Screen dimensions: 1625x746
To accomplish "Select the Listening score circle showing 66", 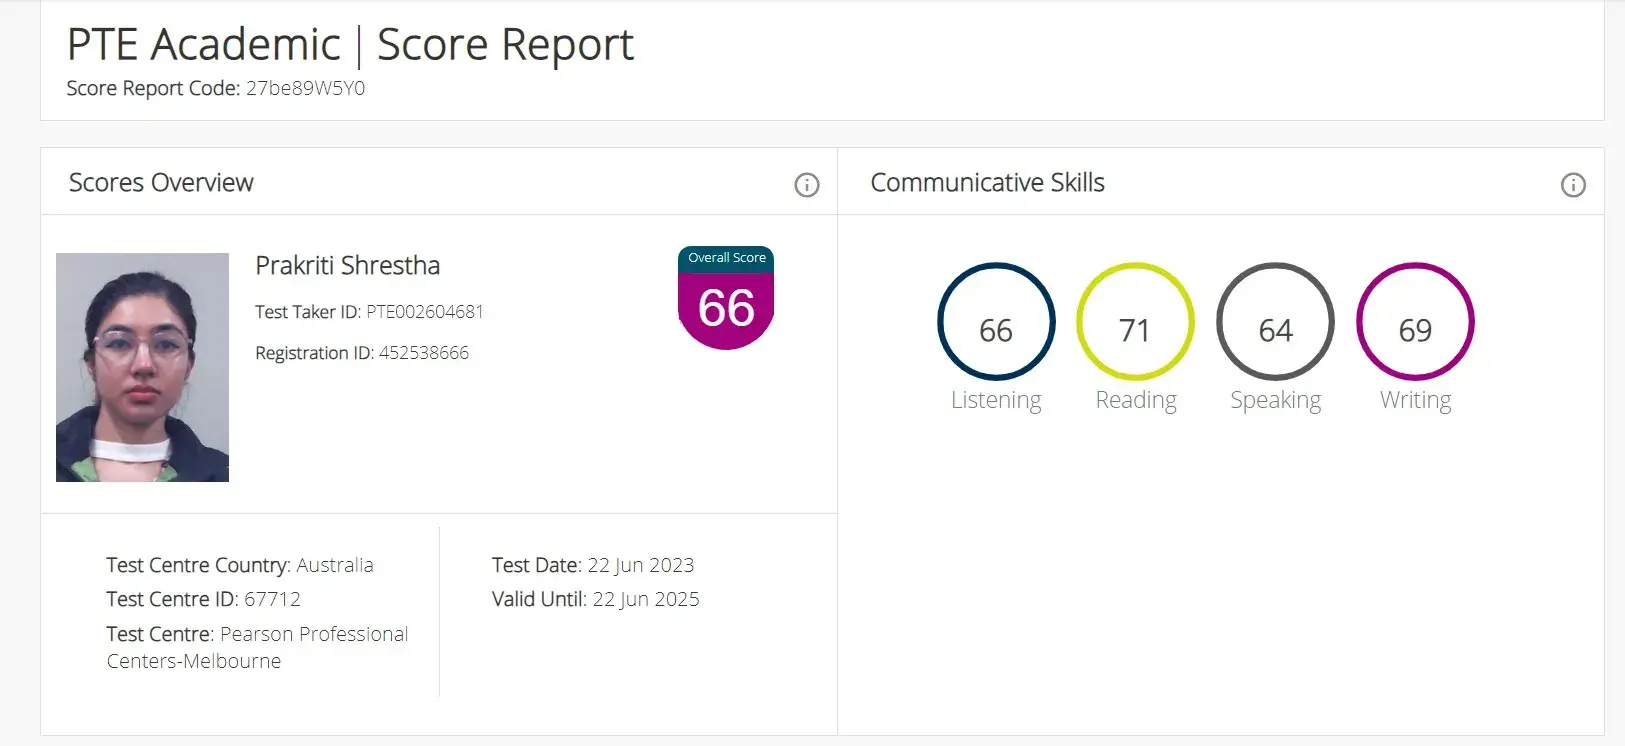I will pos(996,322).
